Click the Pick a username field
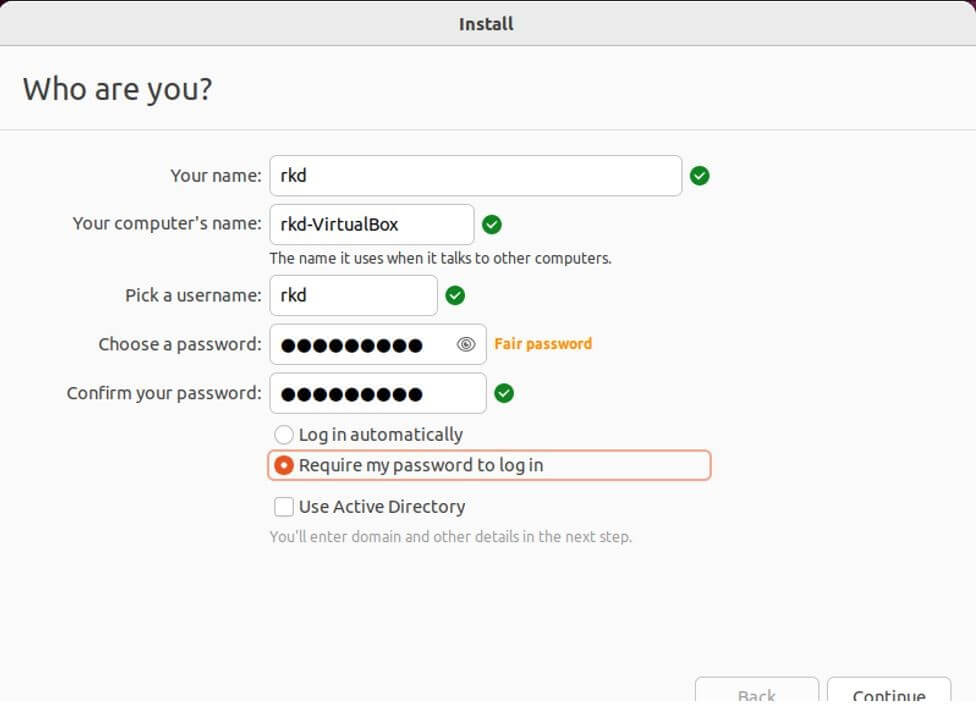Screen dimensions: 976x724 click(353, 296)
